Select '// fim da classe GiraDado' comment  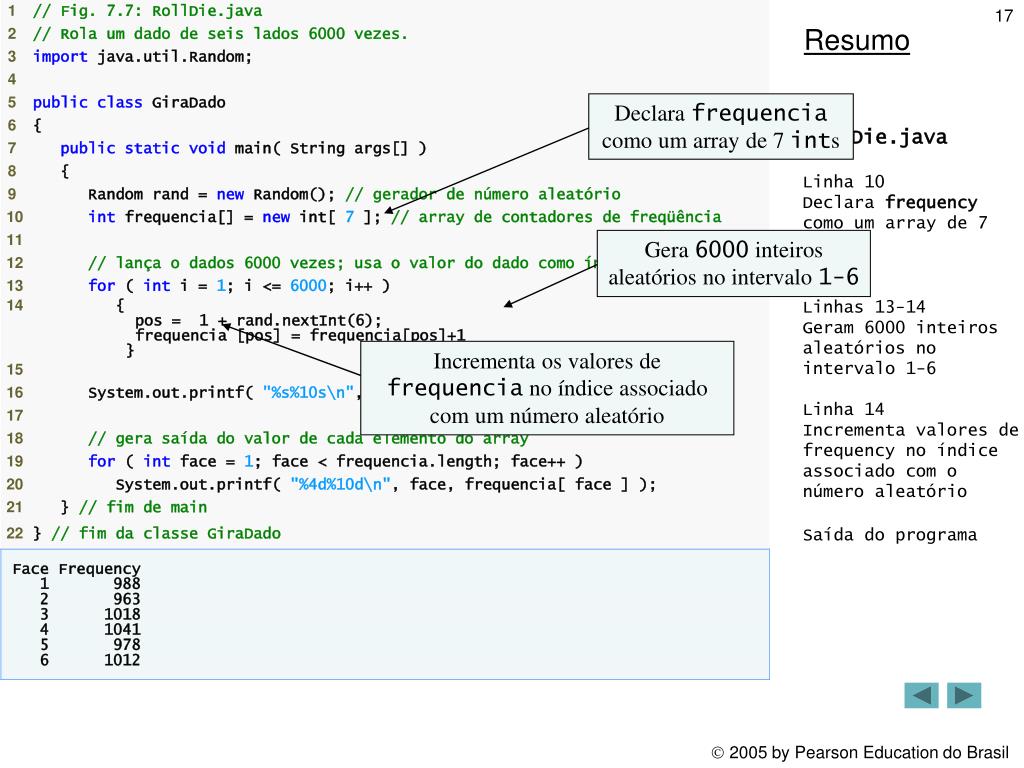pyautogui.click(x=166, y=534)
